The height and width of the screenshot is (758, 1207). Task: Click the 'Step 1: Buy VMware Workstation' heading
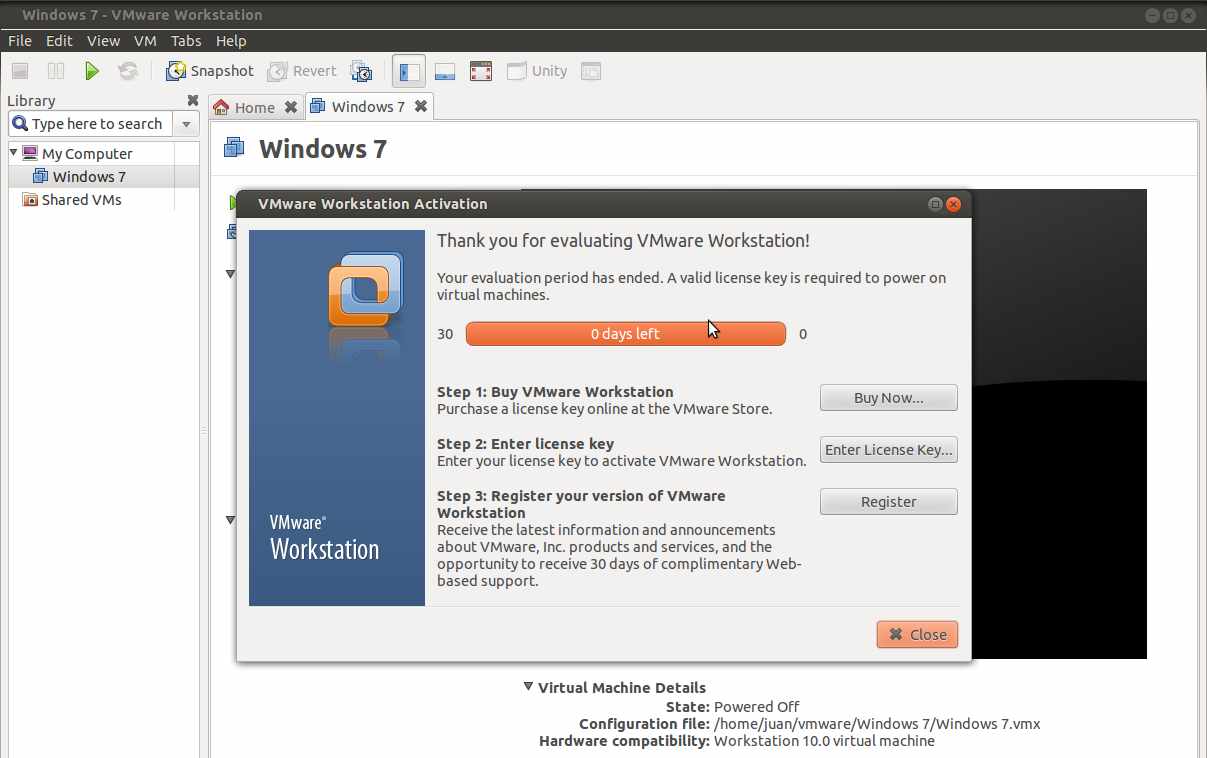tap(555, 392)
